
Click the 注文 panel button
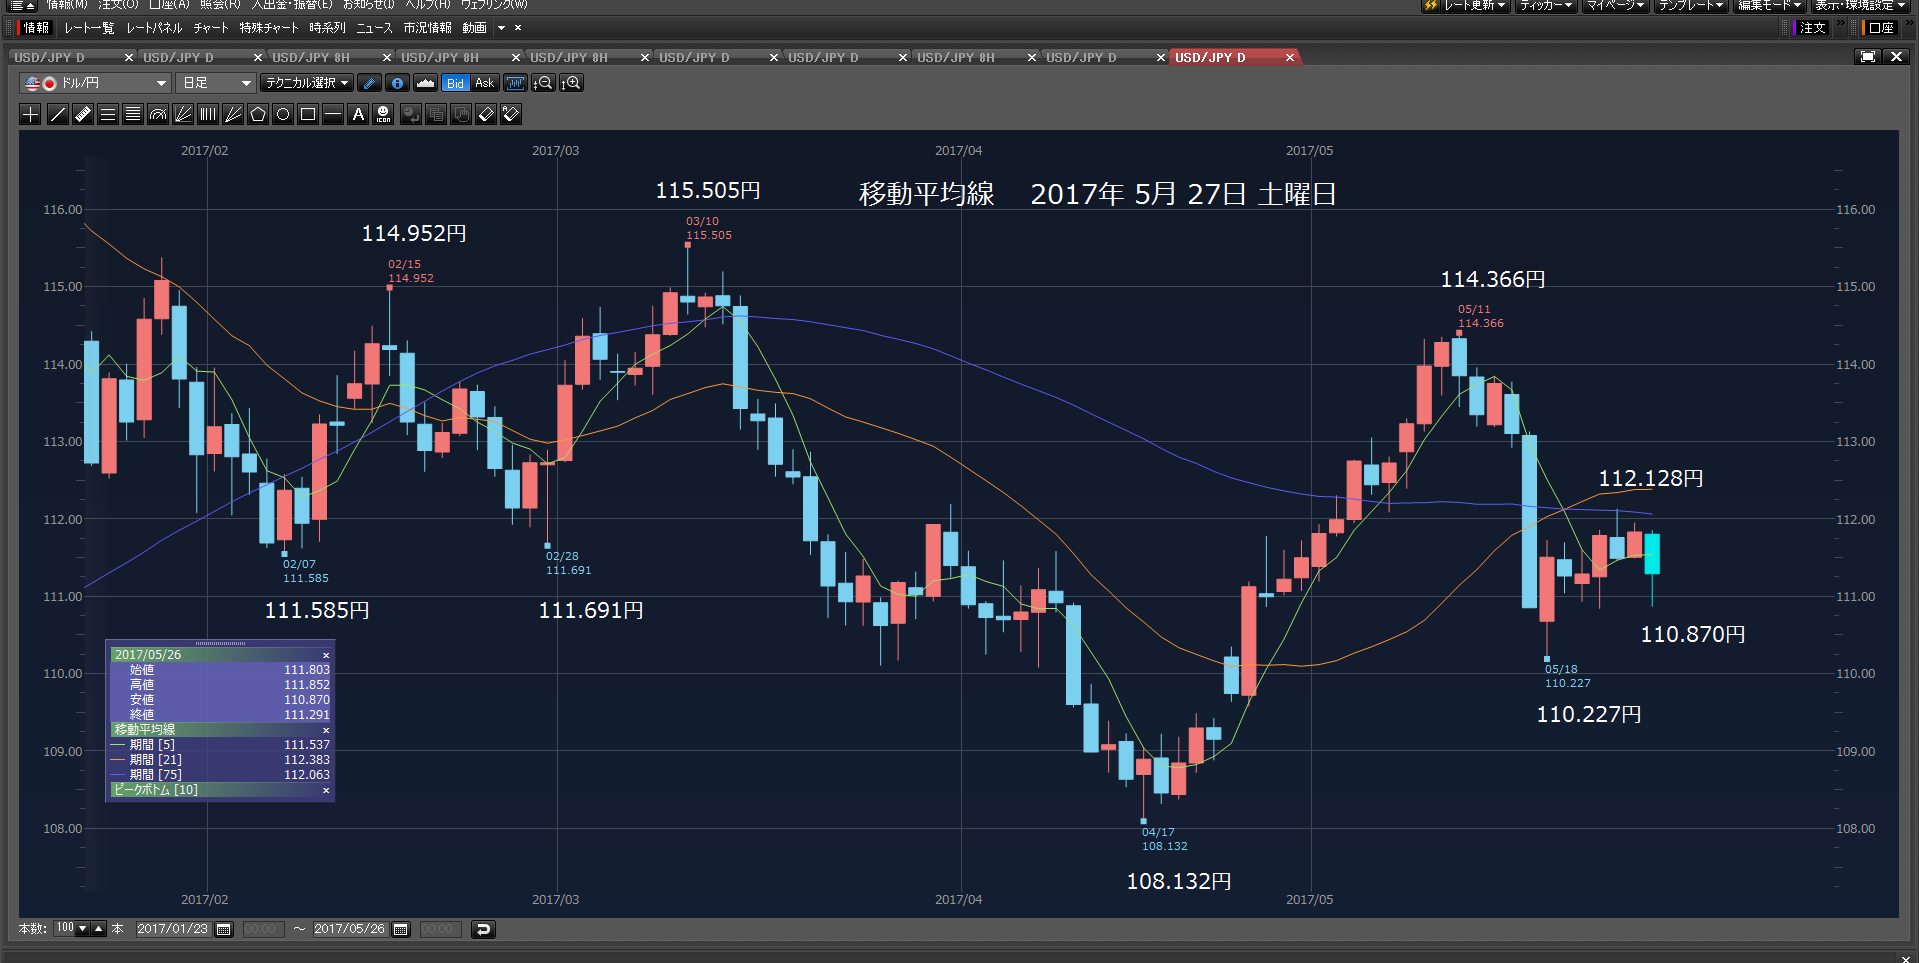pos(1813,28)
